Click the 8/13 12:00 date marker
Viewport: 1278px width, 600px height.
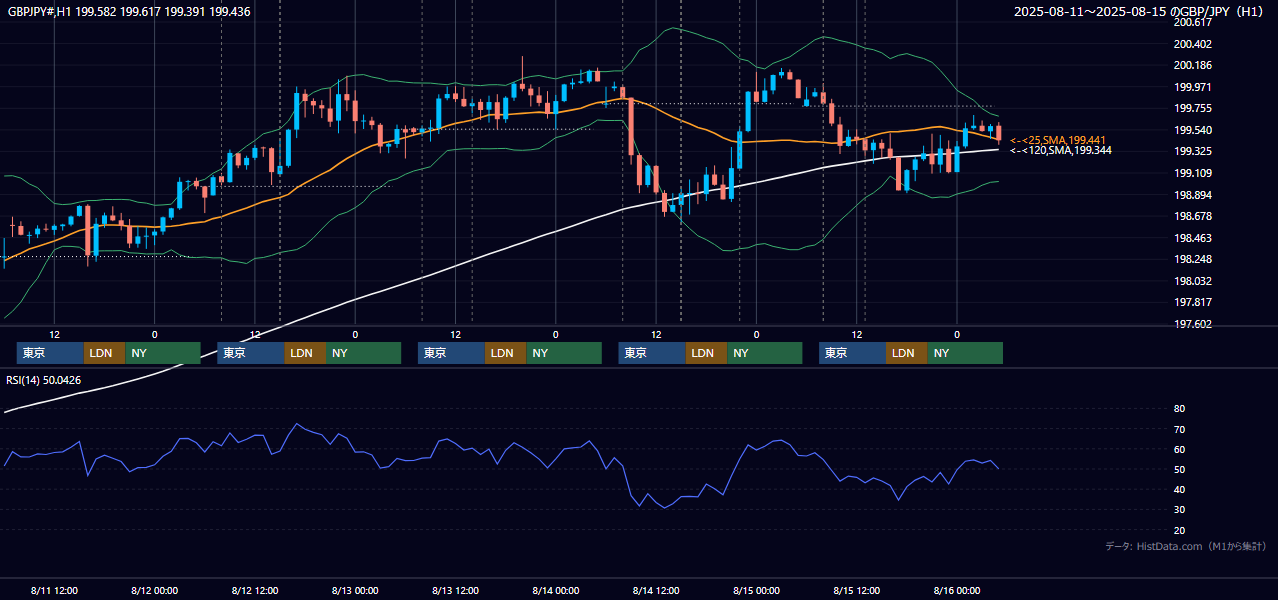click(455, 590)
